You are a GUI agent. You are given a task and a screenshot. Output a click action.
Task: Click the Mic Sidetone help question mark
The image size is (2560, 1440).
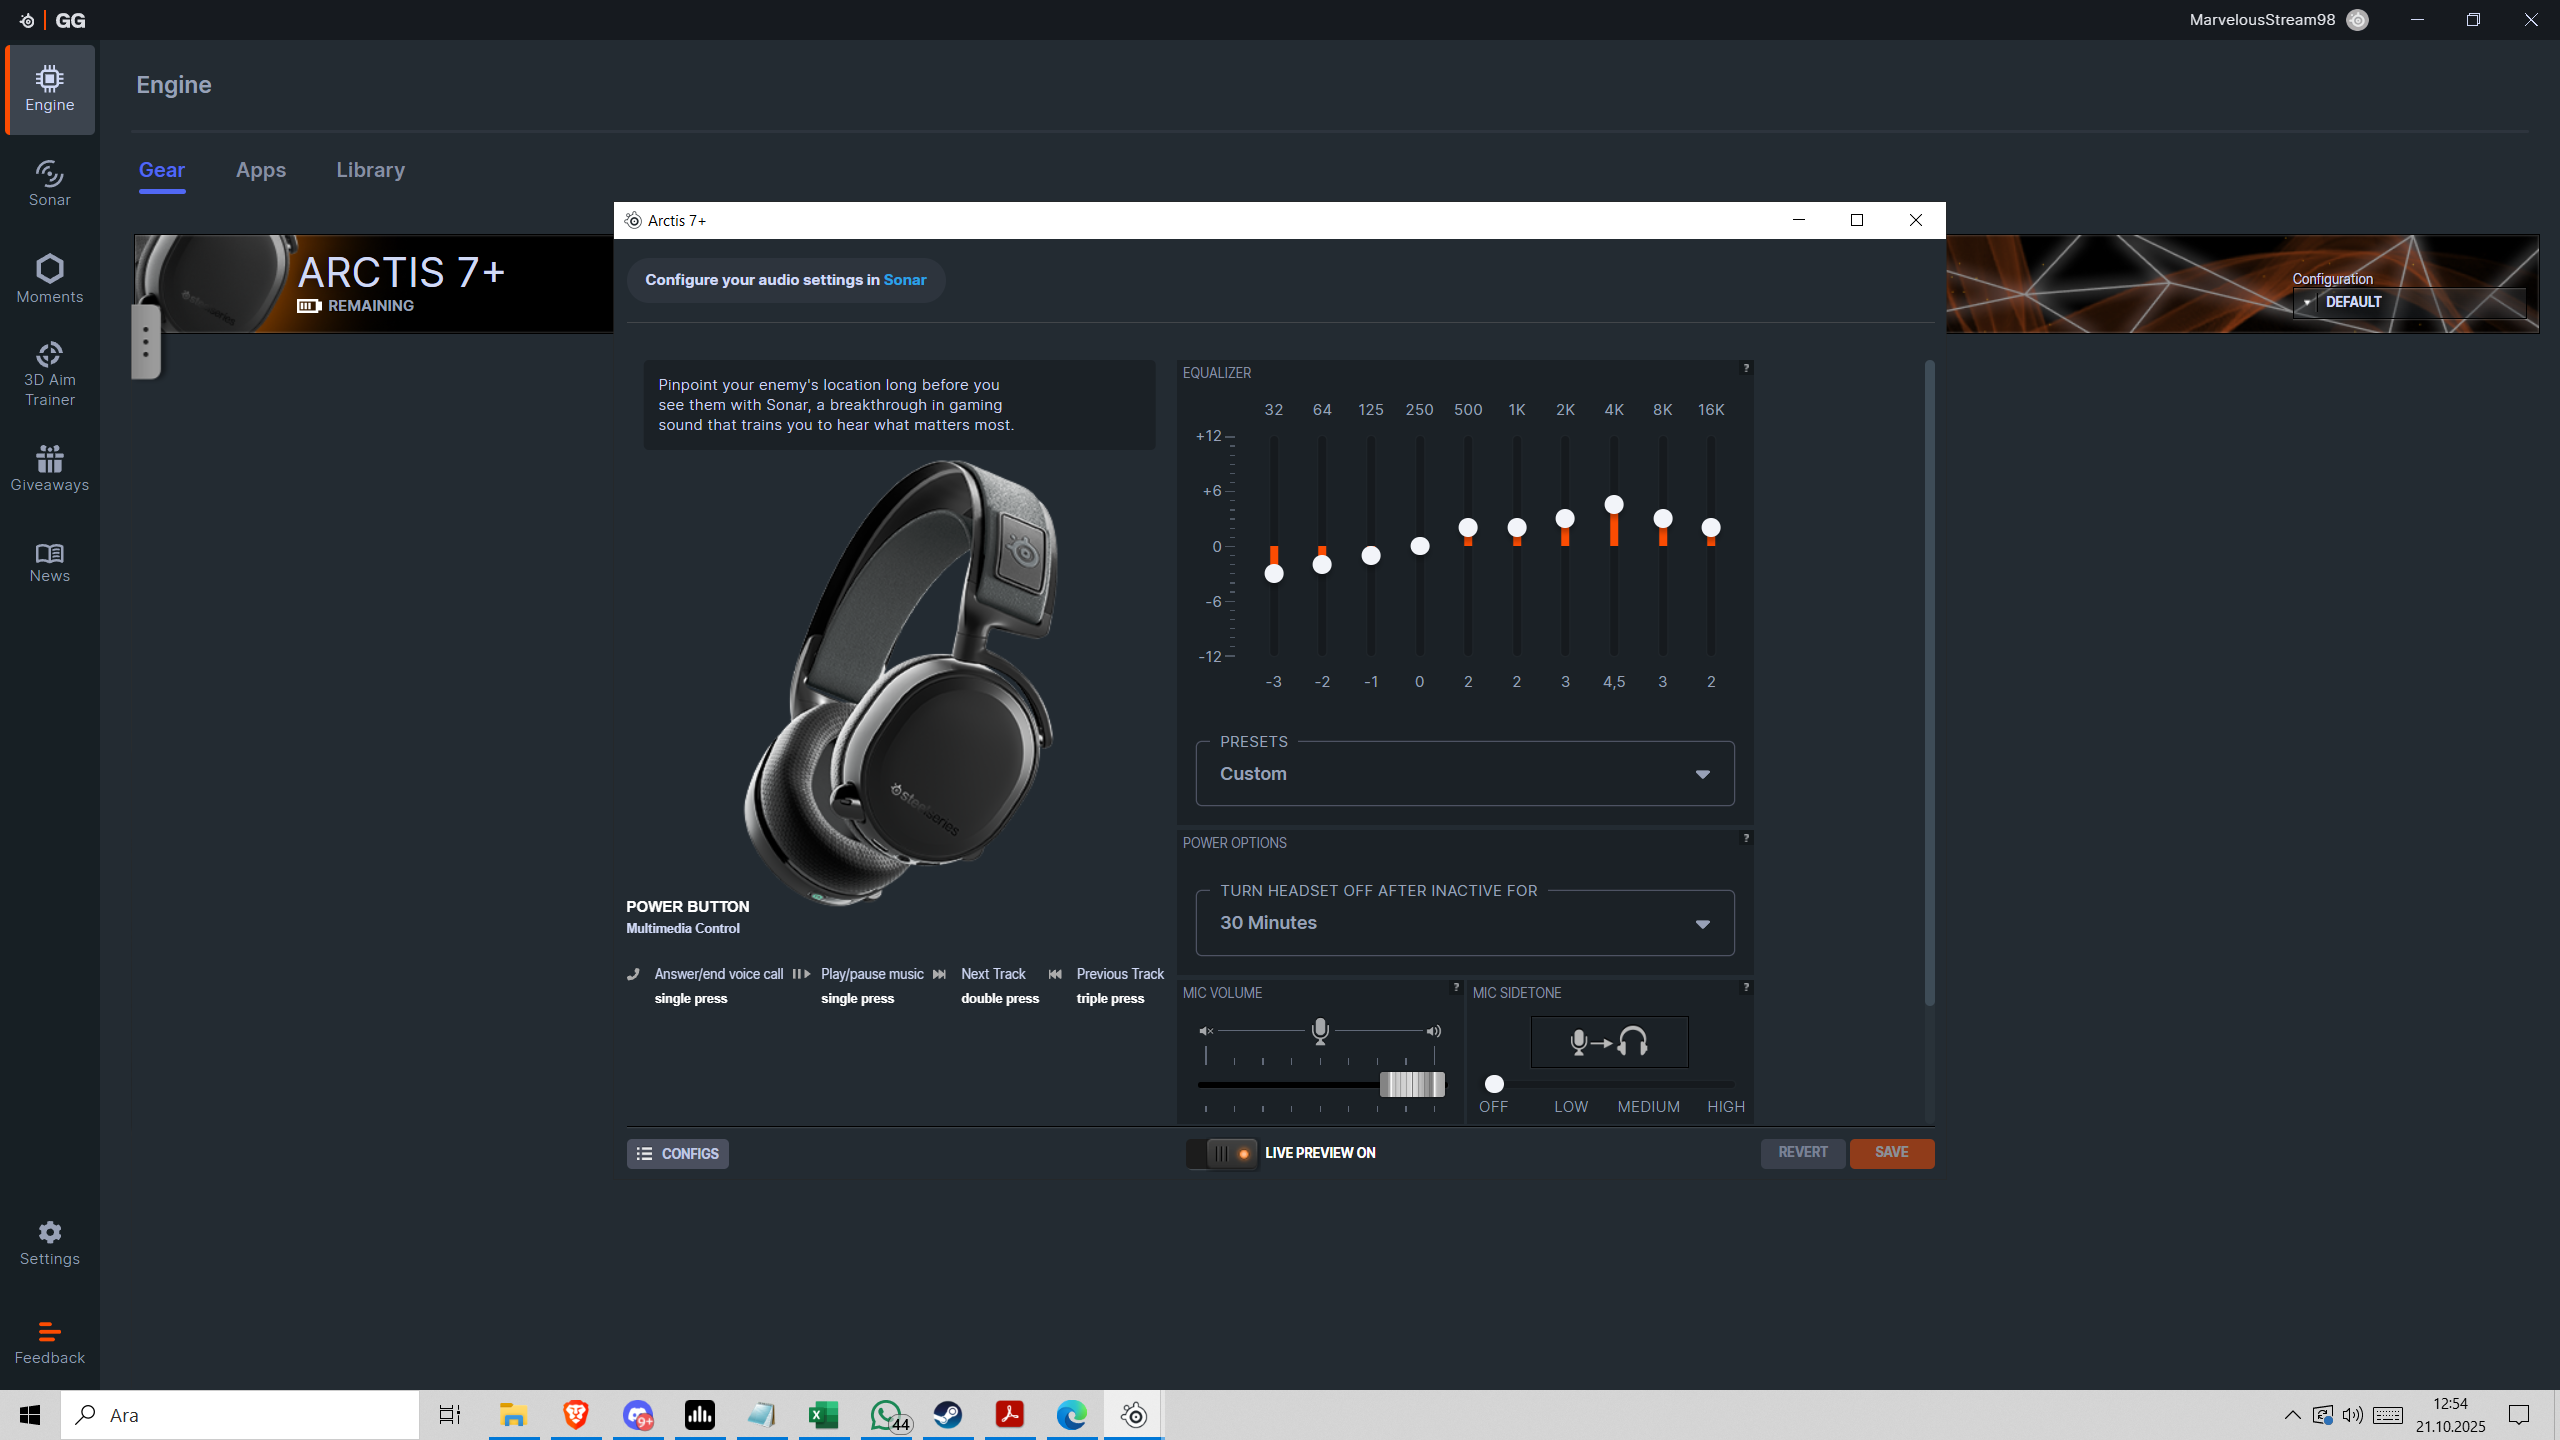[1746, 987]
